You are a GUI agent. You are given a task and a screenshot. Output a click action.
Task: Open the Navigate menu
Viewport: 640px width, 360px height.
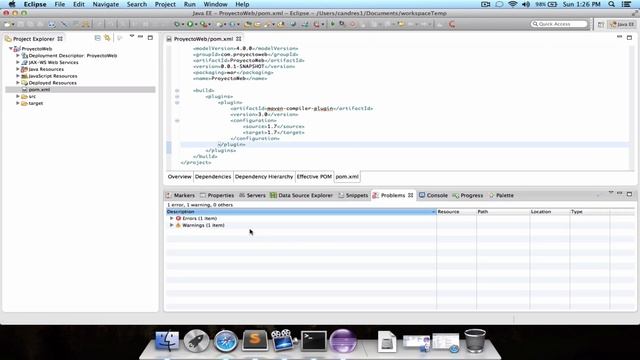(106, 4)
